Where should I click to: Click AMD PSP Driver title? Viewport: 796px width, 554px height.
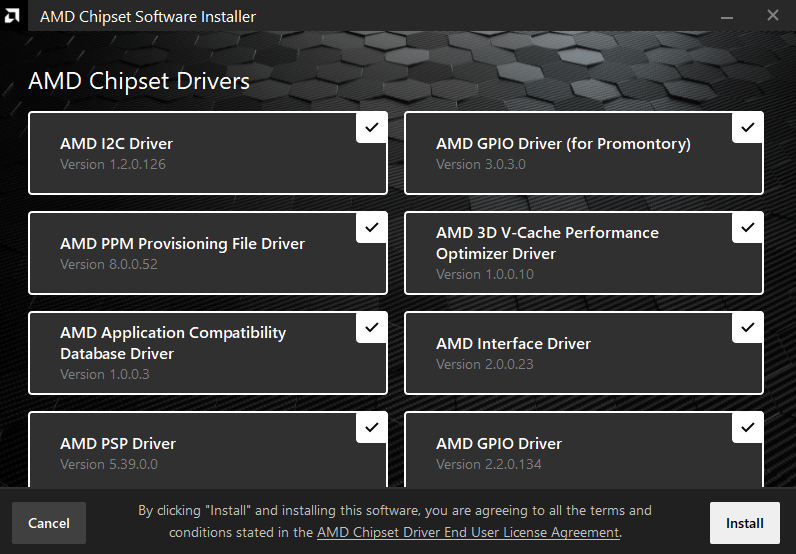pyautogui.click(x=118, y=444)
